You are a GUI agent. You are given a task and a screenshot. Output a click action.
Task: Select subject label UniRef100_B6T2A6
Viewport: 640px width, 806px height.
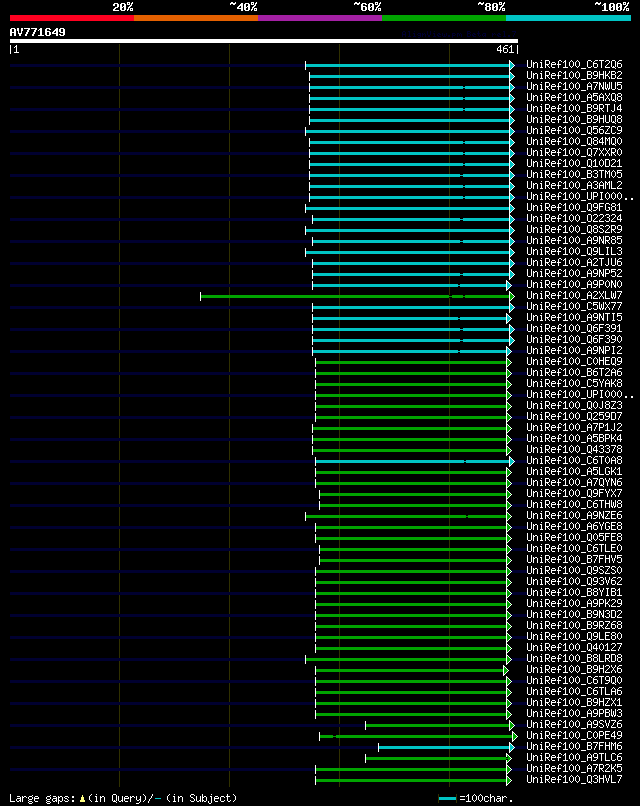pos(574,372)
